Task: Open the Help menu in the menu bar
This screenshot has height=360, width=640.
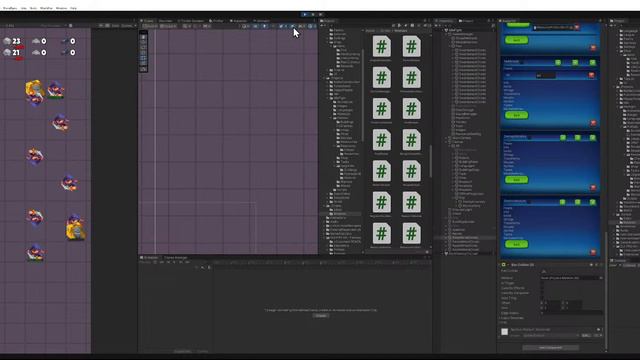Action: pyautogui.click(x=73, y=8)
